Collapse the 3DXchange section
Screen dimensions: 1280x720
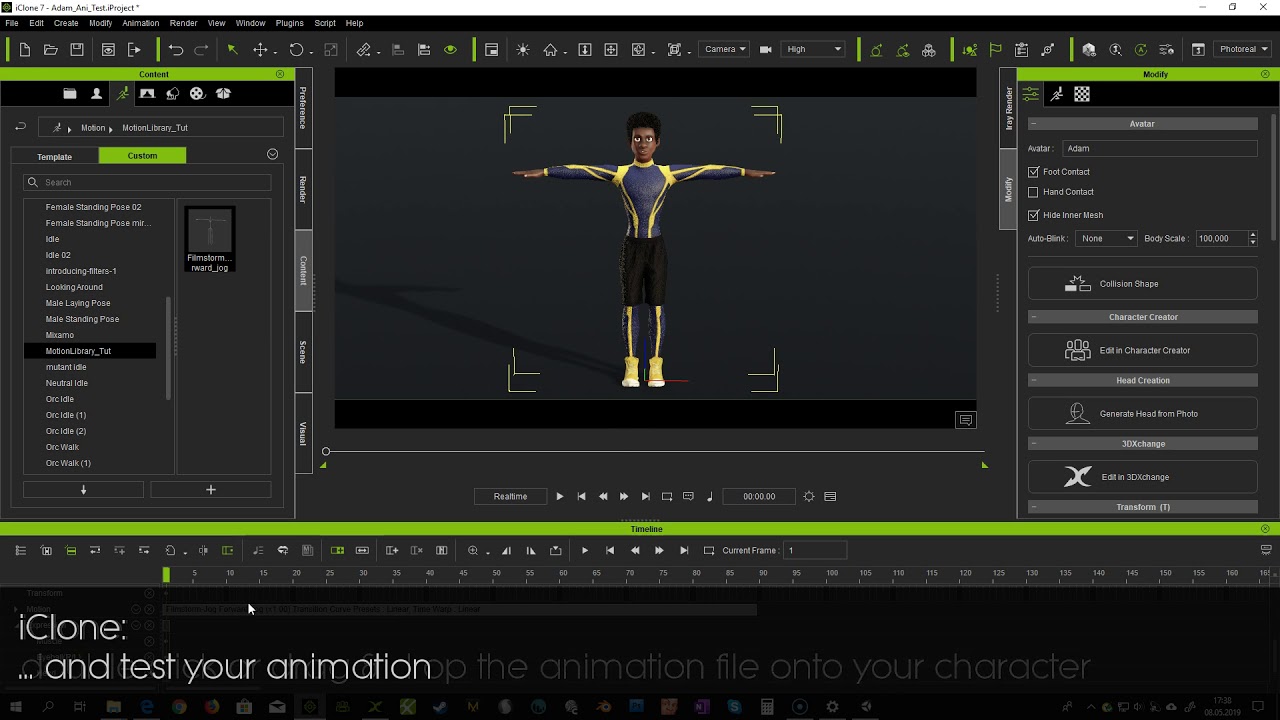tap(1142, 443)
